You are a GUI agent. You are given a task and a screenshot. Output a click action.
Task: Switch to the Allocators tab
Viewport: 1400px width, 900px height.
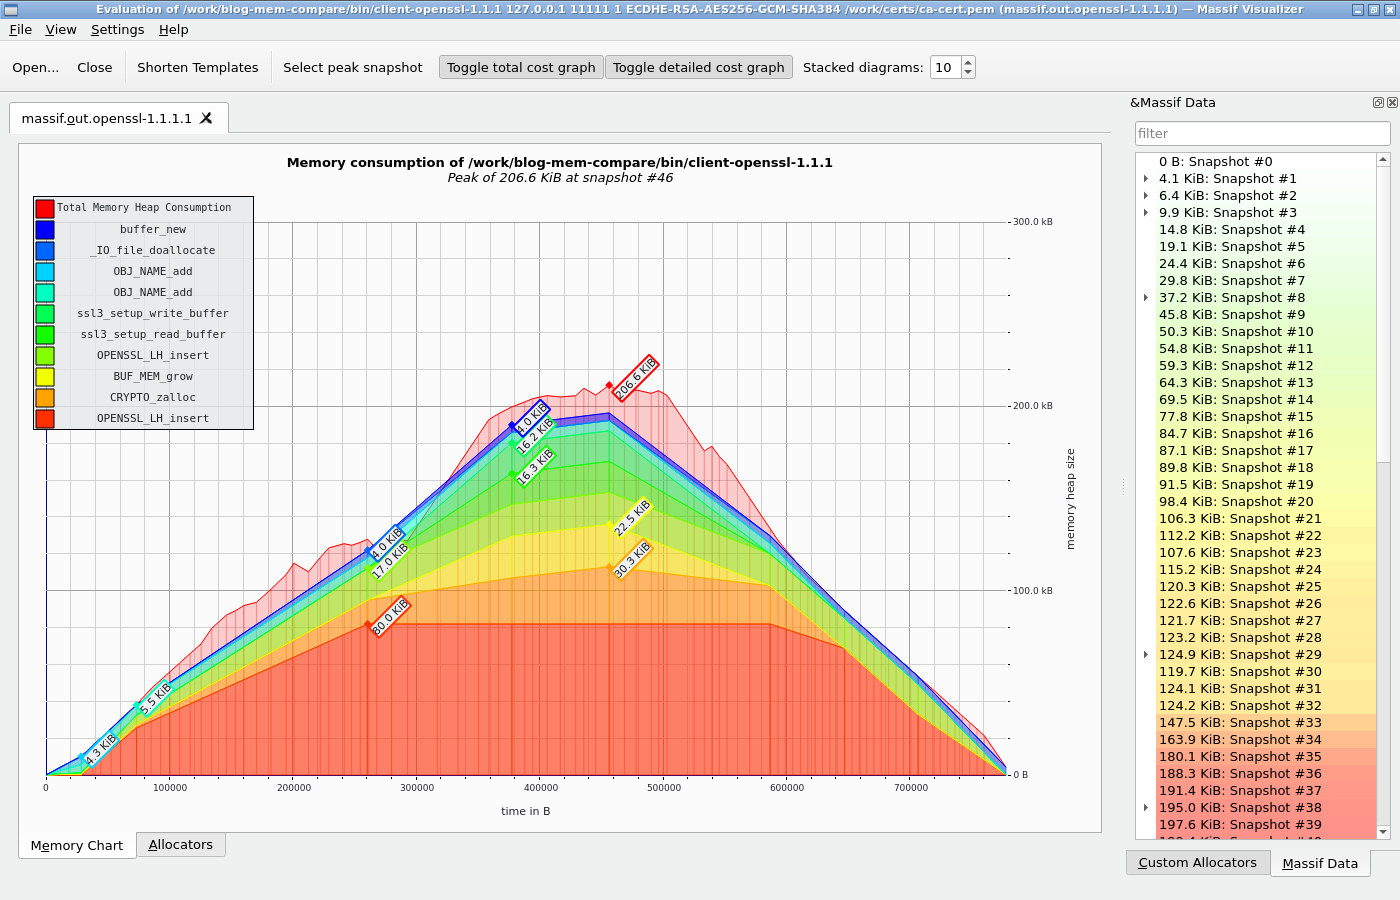click(x=181, y=845)
